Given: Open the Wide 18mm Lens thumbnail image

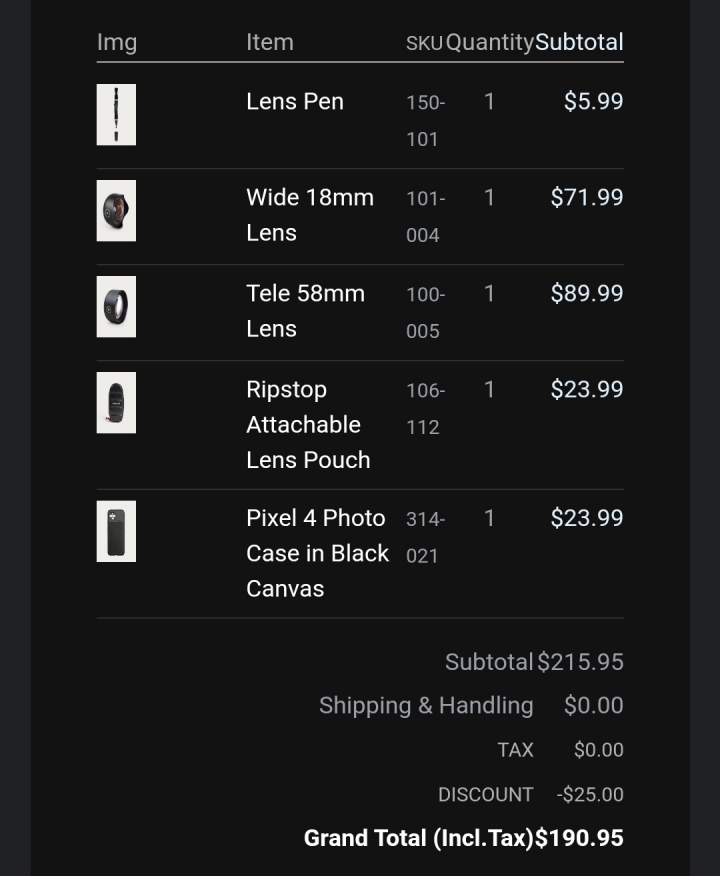Looking at the screenshot, I should (x=116, y=211).
